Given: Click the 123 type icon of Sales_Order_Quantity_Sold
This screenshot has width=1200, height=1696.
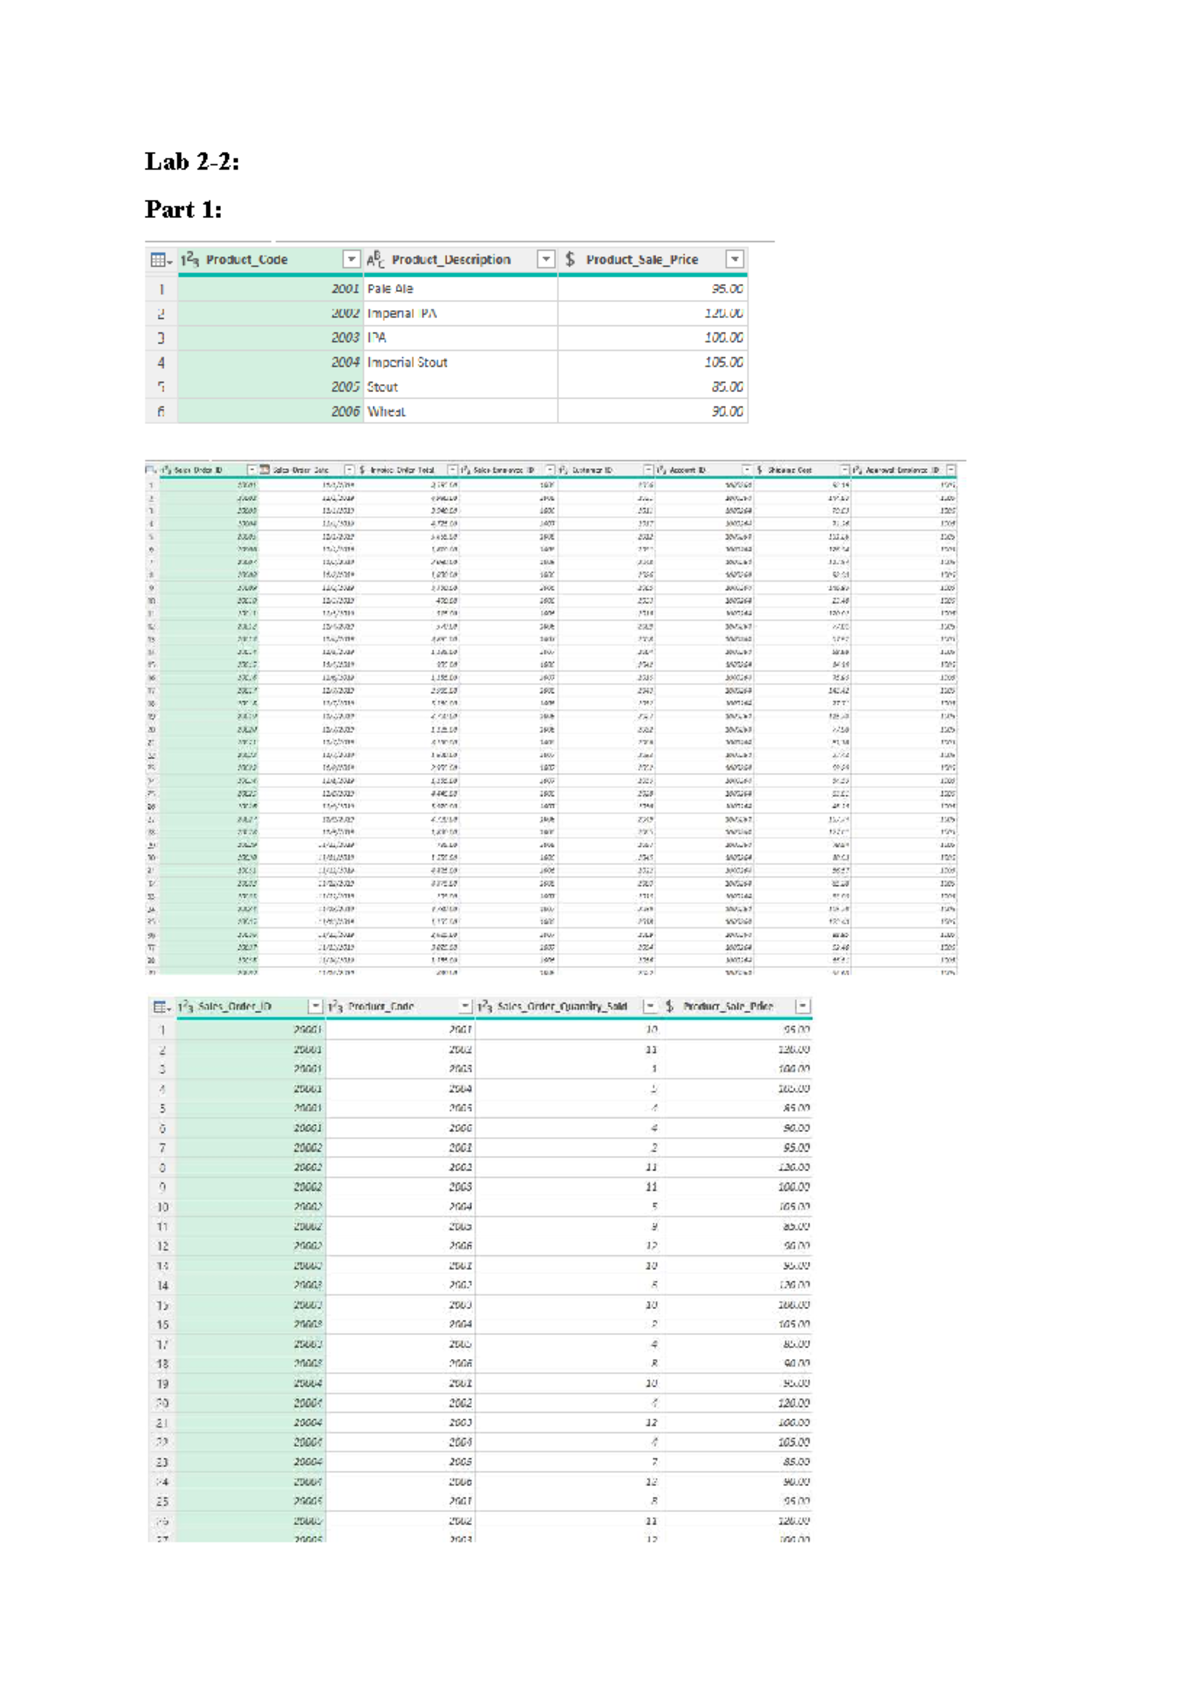Looking at the screenshot, I should coord(485,1006).
